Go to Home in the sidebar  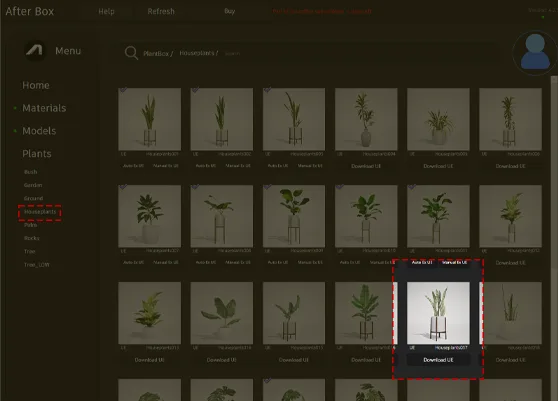pyautogui.click(x=36, y=85)
